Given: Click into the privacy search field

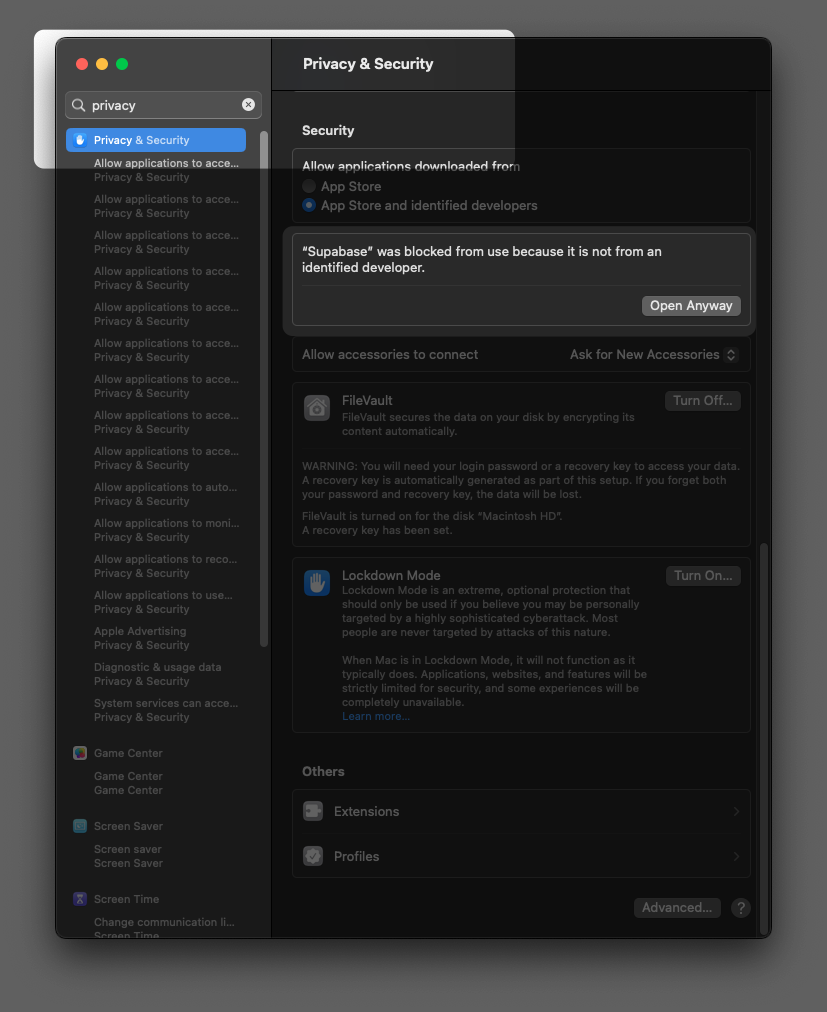Looking at the screenshot, I should (x=163, y=105).
